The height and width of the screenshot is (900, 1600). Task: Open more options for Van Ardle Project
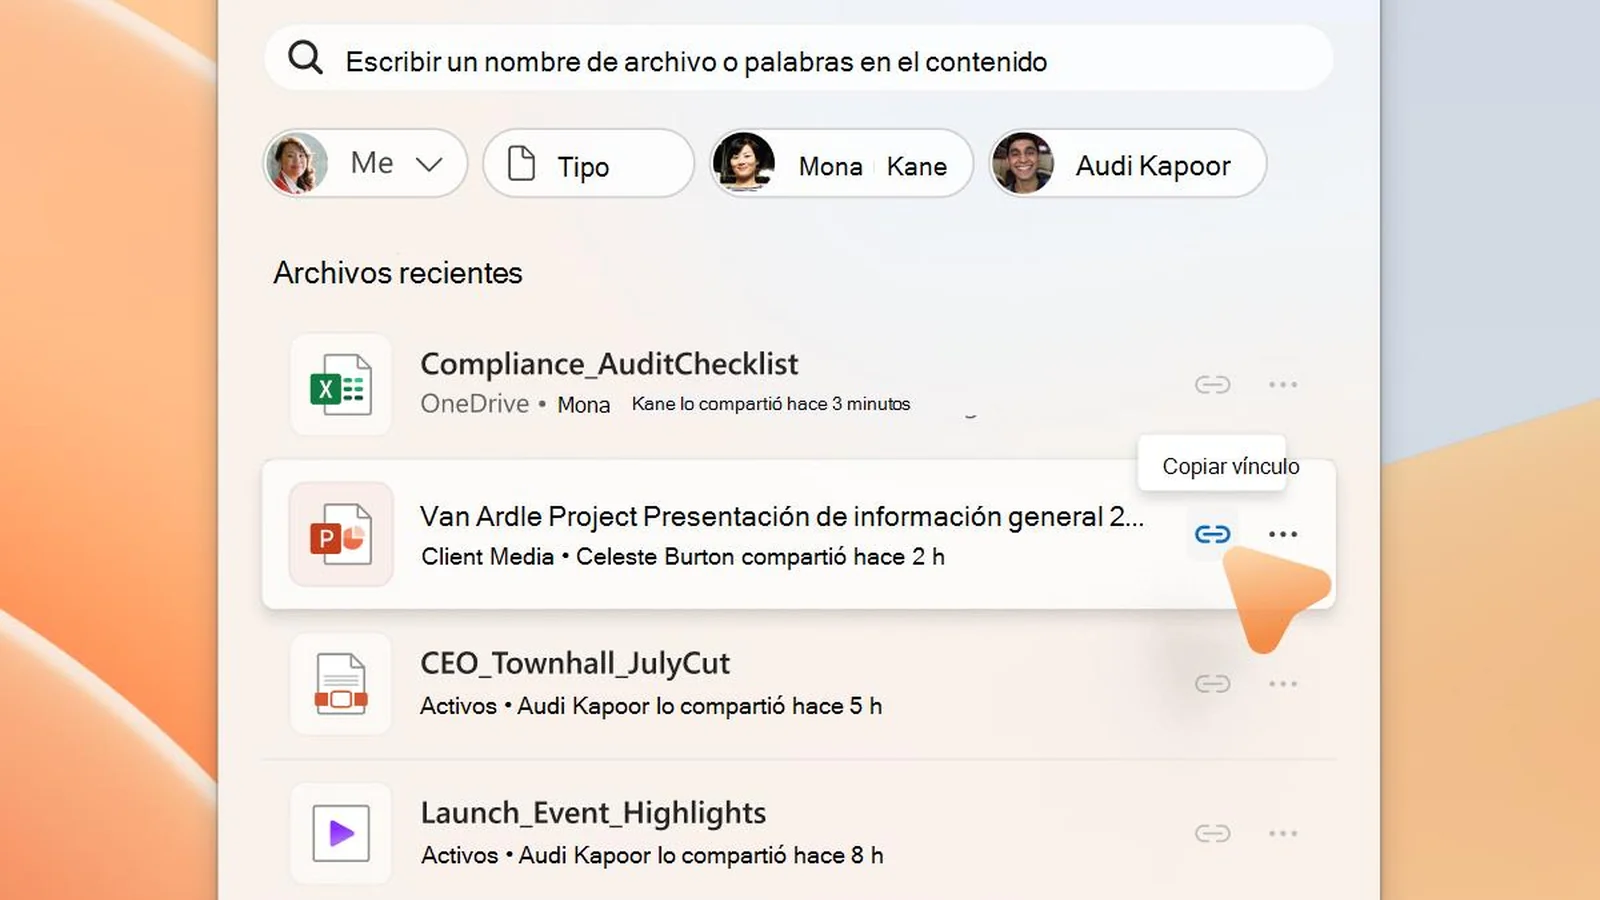click(1283, 534)
